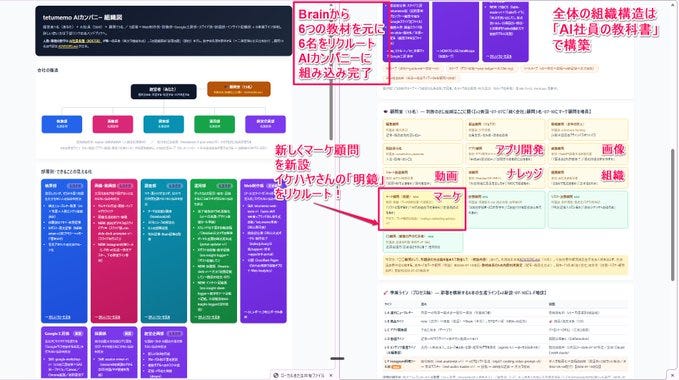Select the dark navy top node in org chart
The height and width of the screenshot is (380, 679).
point(163,91)
